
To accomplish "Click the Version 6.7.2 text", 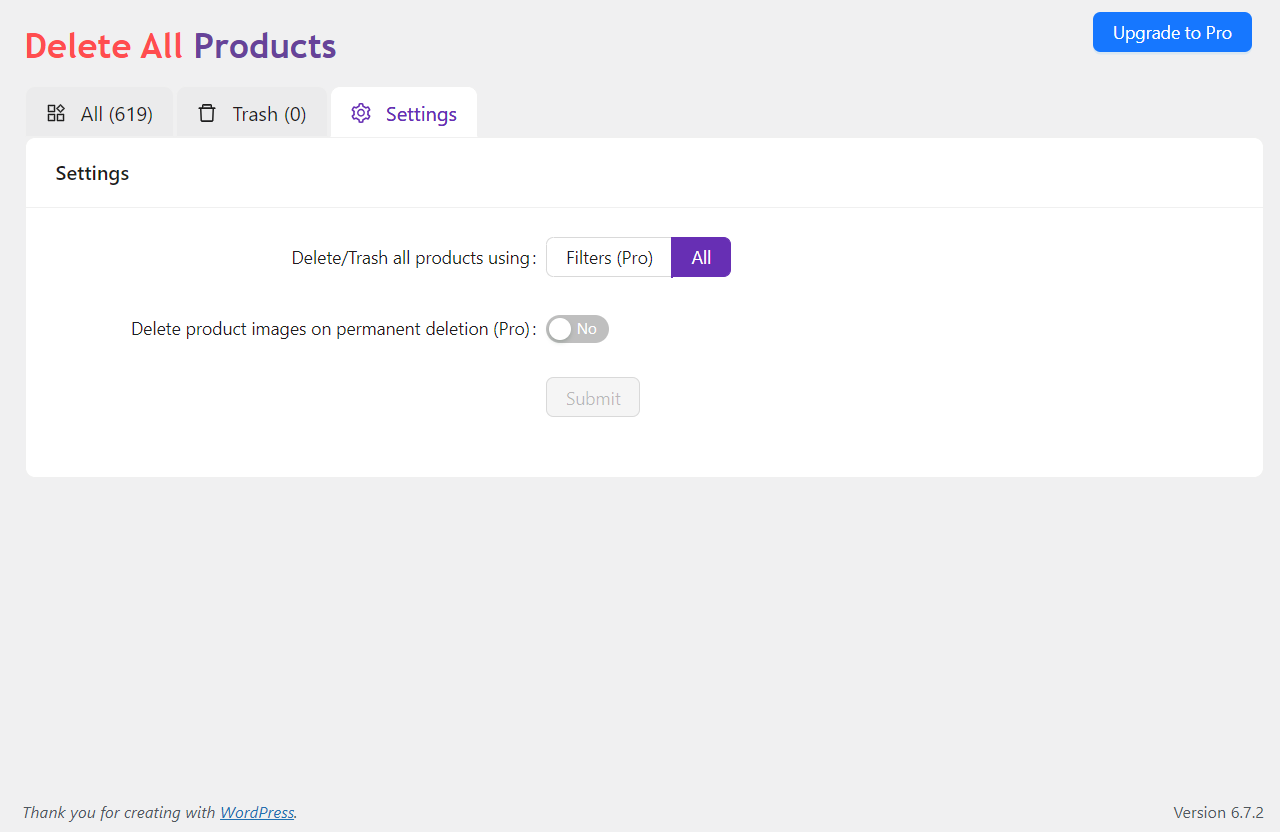I will pos(1218,812).
